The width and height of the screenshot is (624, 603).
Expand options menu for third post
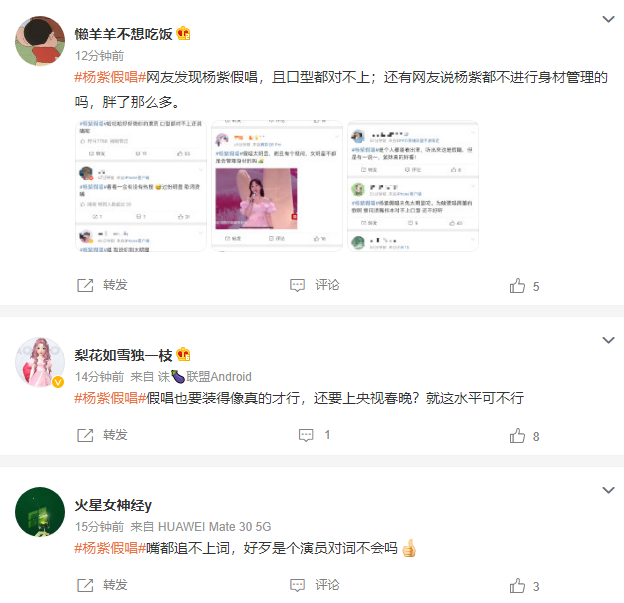click(608, 490)
